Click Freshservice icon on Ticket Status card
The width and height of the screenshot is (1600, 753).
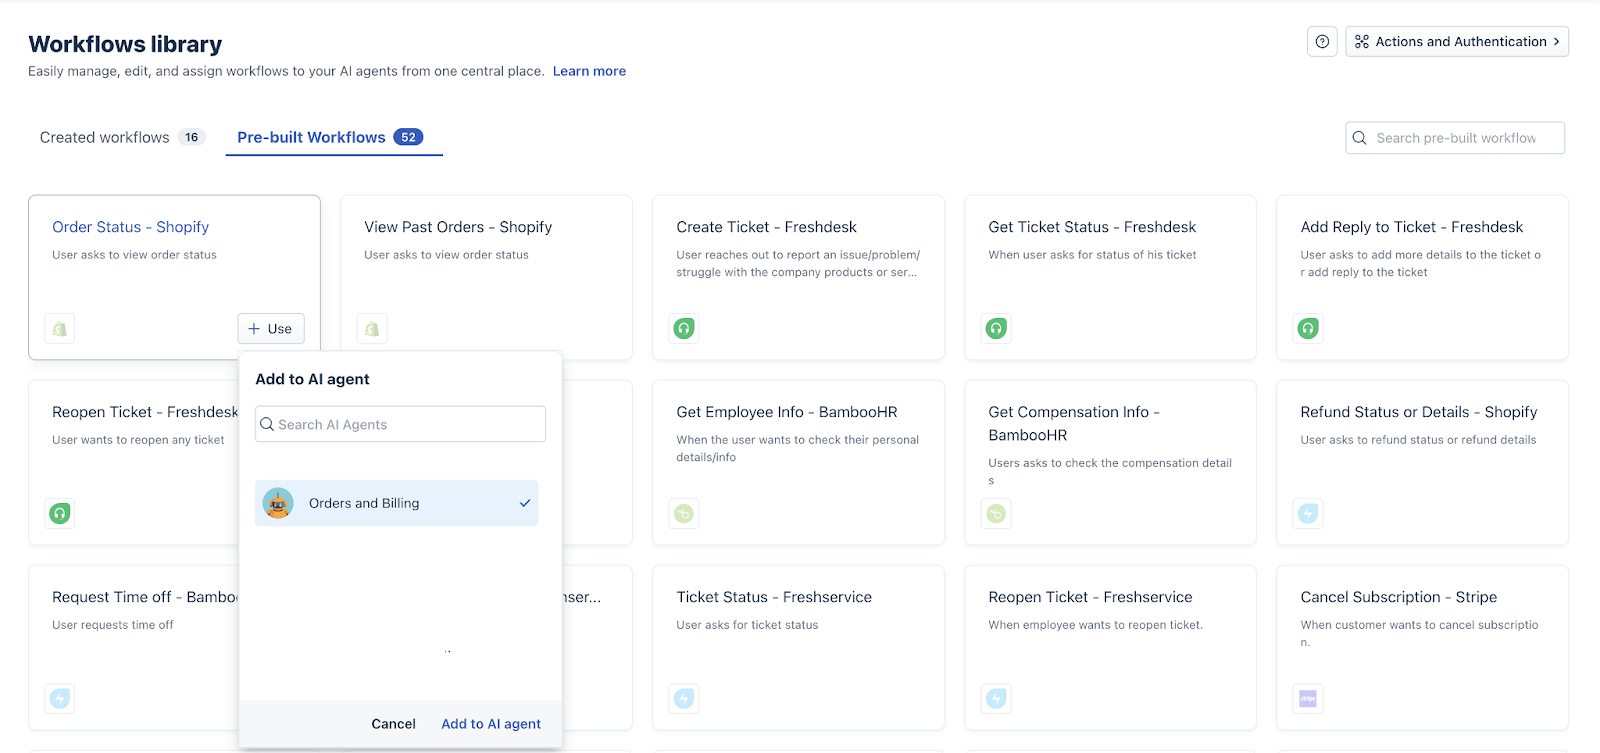[684, 699]
